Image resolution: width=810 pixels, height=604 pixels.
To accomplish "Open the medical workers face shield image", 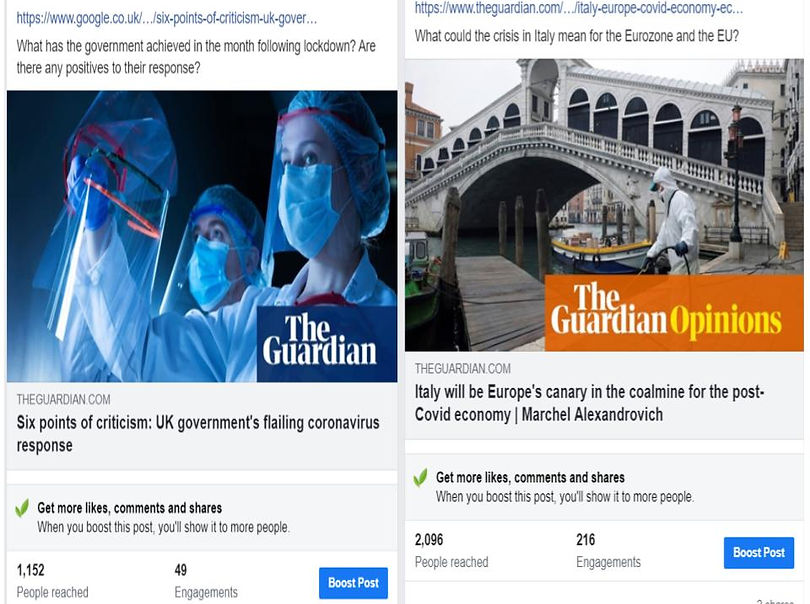I will tap(202, 237).
